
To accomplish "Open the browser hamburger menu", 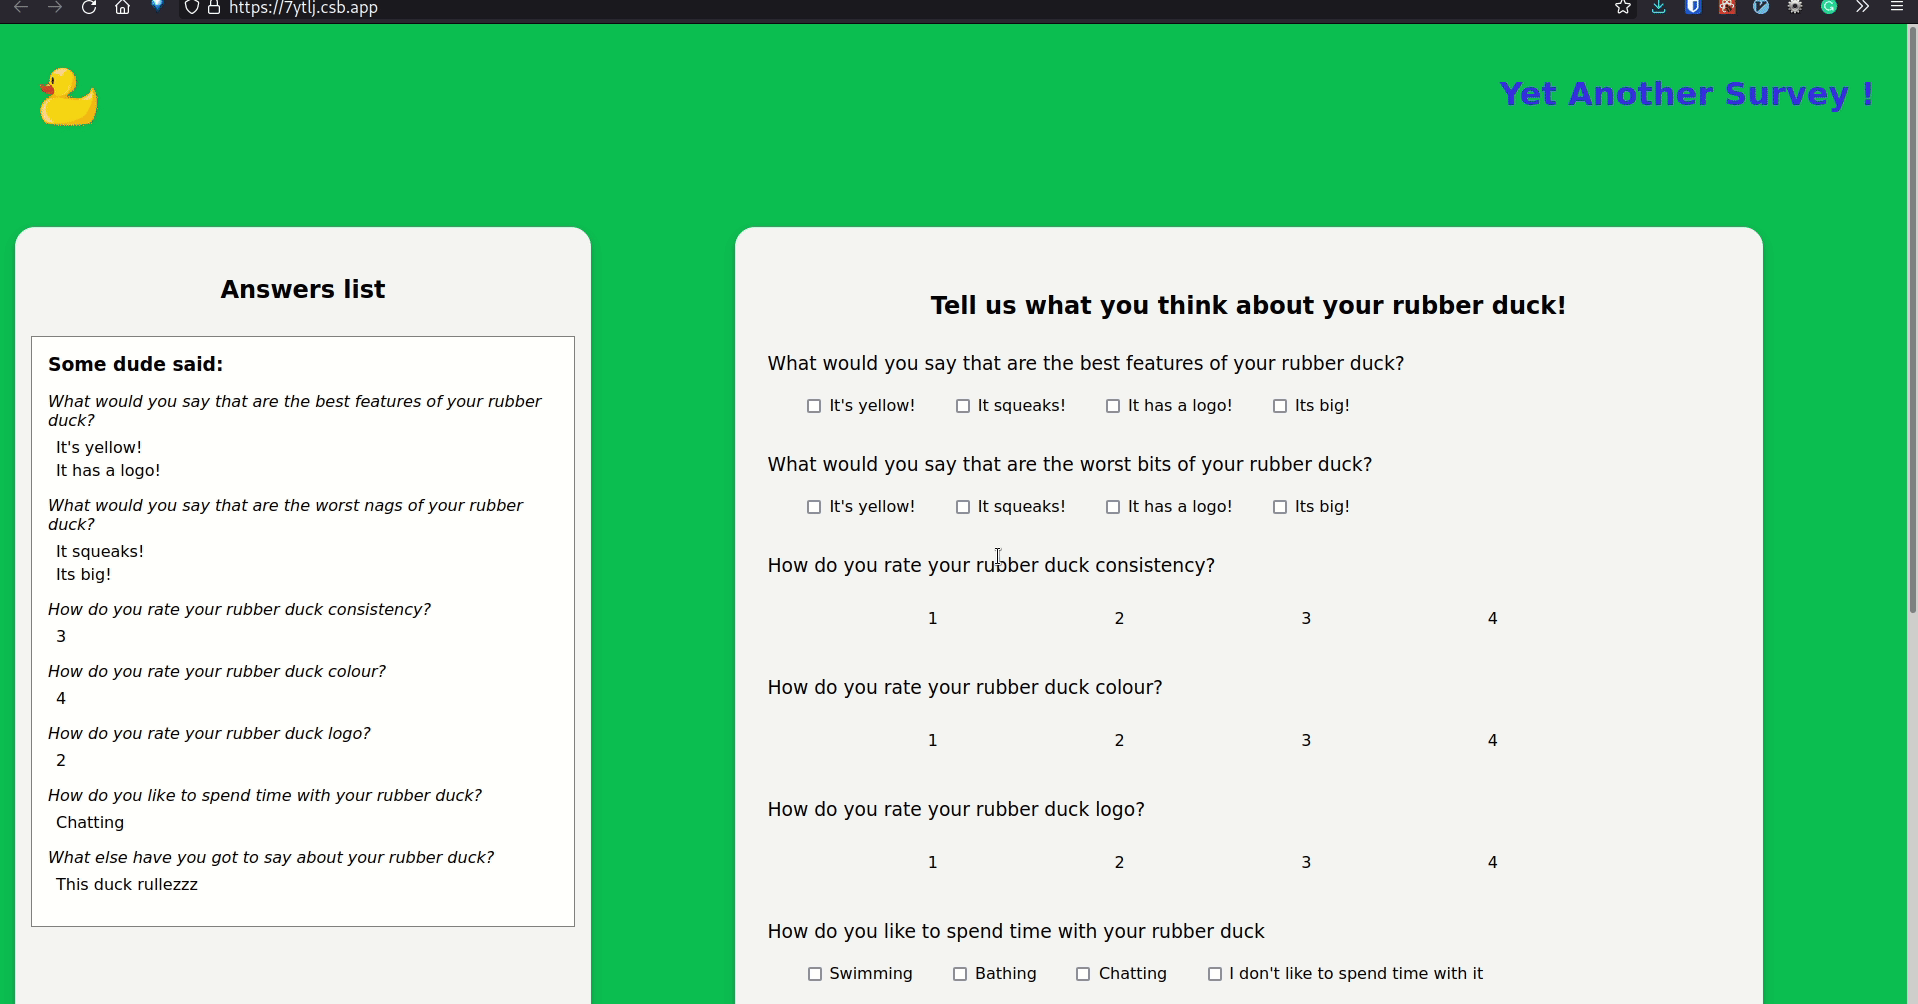I will [x=1897, y=8].
